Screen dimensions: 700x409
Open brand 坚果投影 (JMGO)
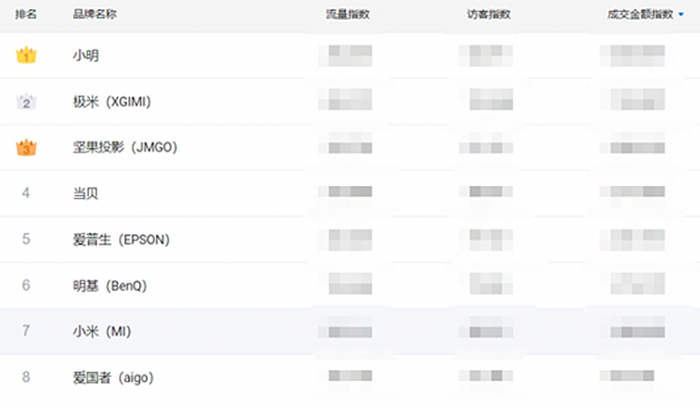(x=125, y=147)
